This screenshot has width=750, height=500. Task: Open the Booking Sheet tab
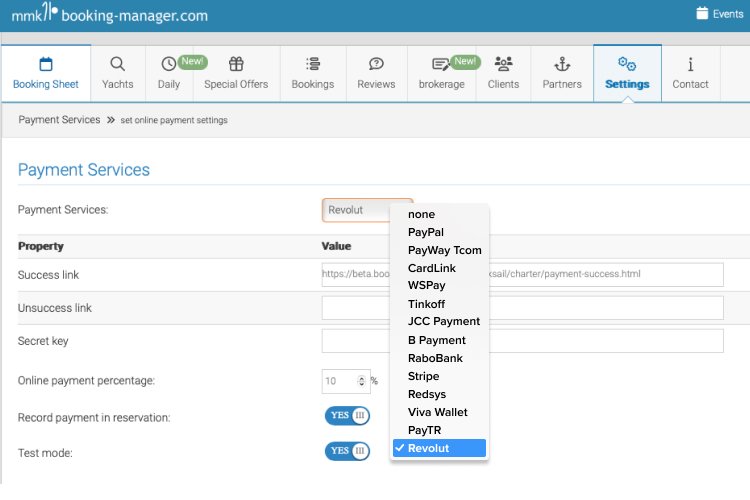pos(46,73)
